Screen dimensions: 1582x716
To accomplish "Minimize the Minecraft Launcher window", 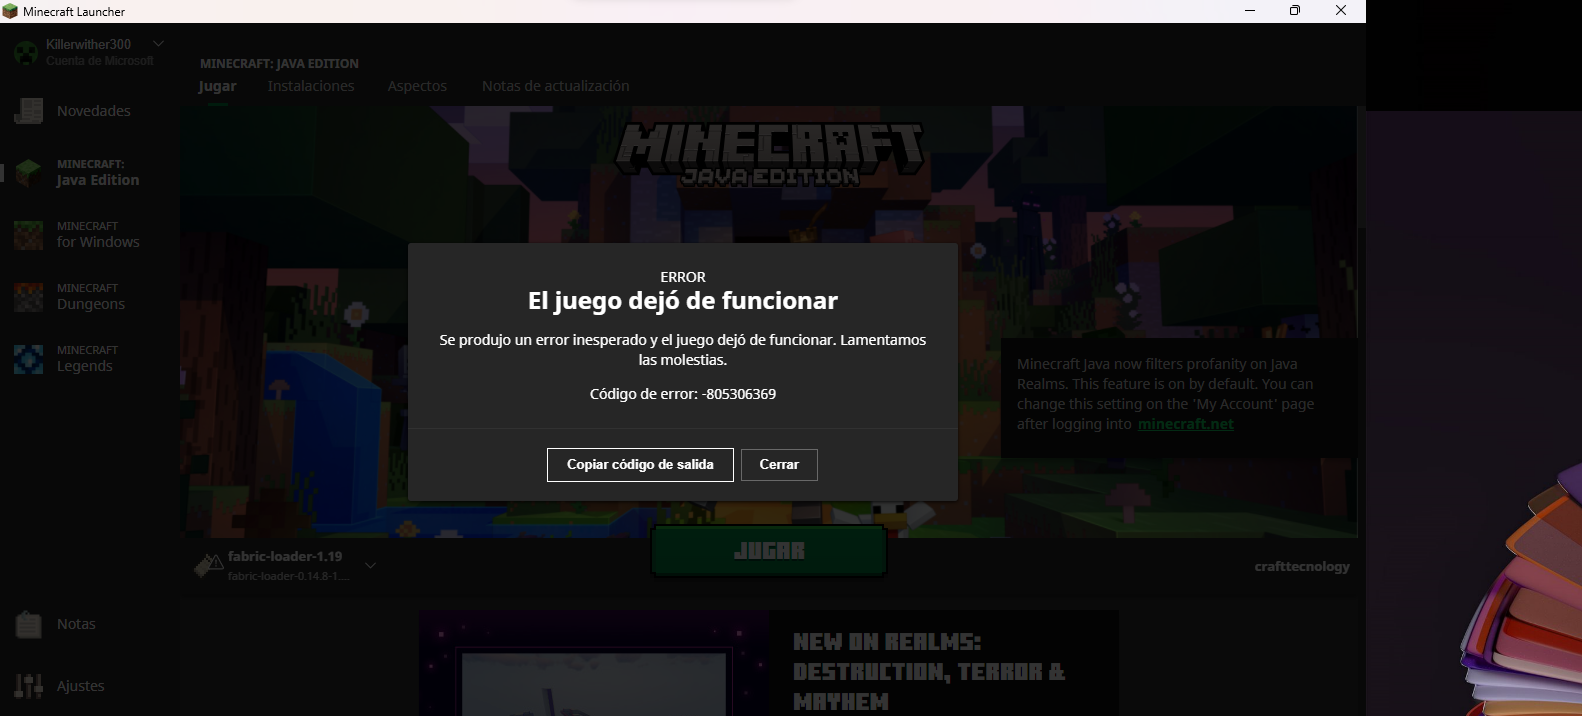I will click(1250, 11).
